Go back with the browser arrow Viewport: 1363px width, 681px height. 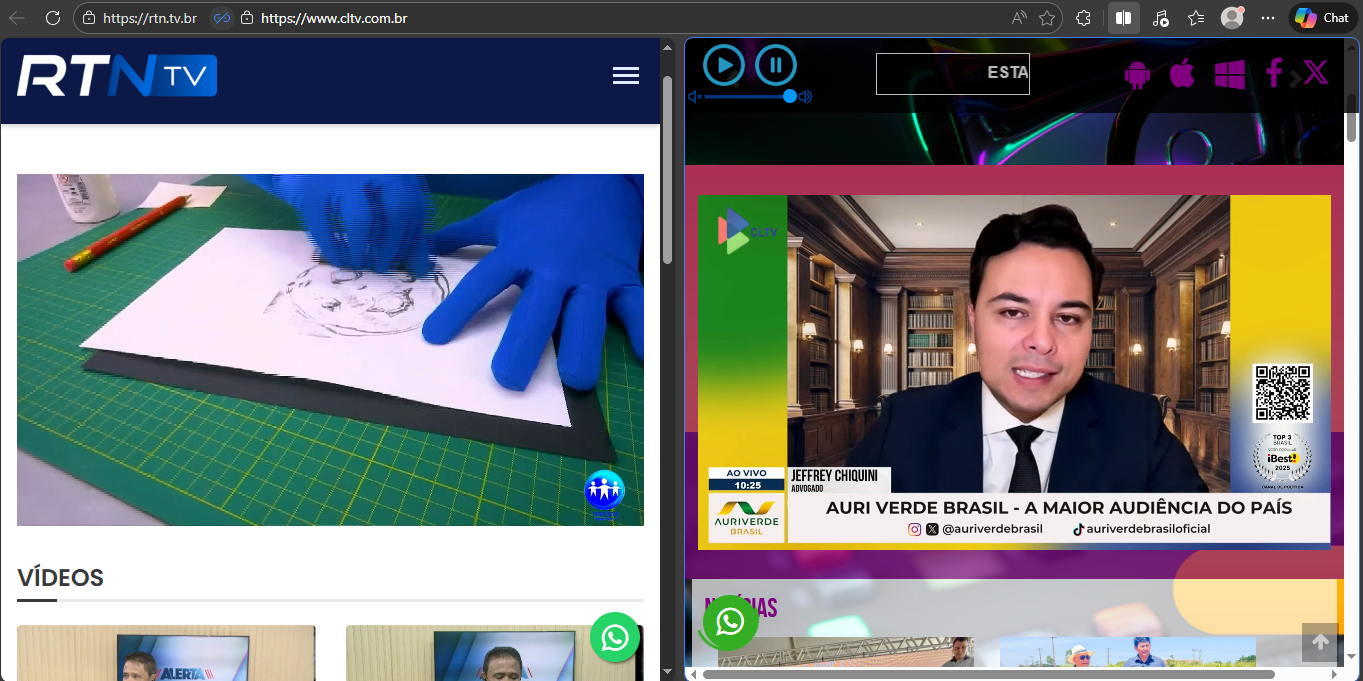pyautogui.click(x=17, y=18)
